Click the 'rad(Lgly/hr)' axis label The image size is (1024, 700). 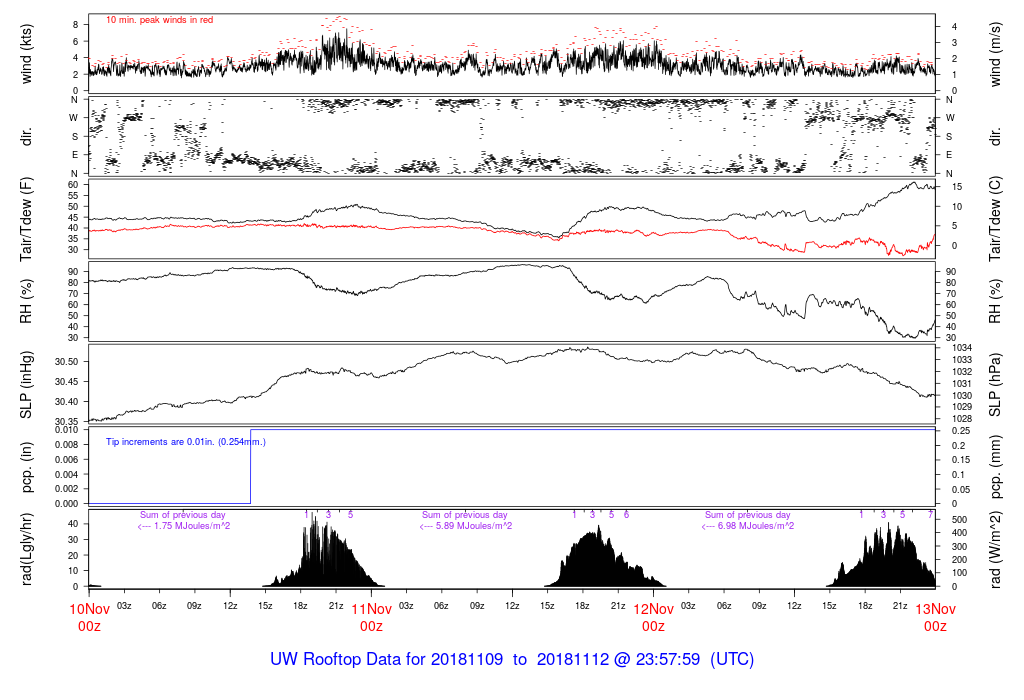27,549
